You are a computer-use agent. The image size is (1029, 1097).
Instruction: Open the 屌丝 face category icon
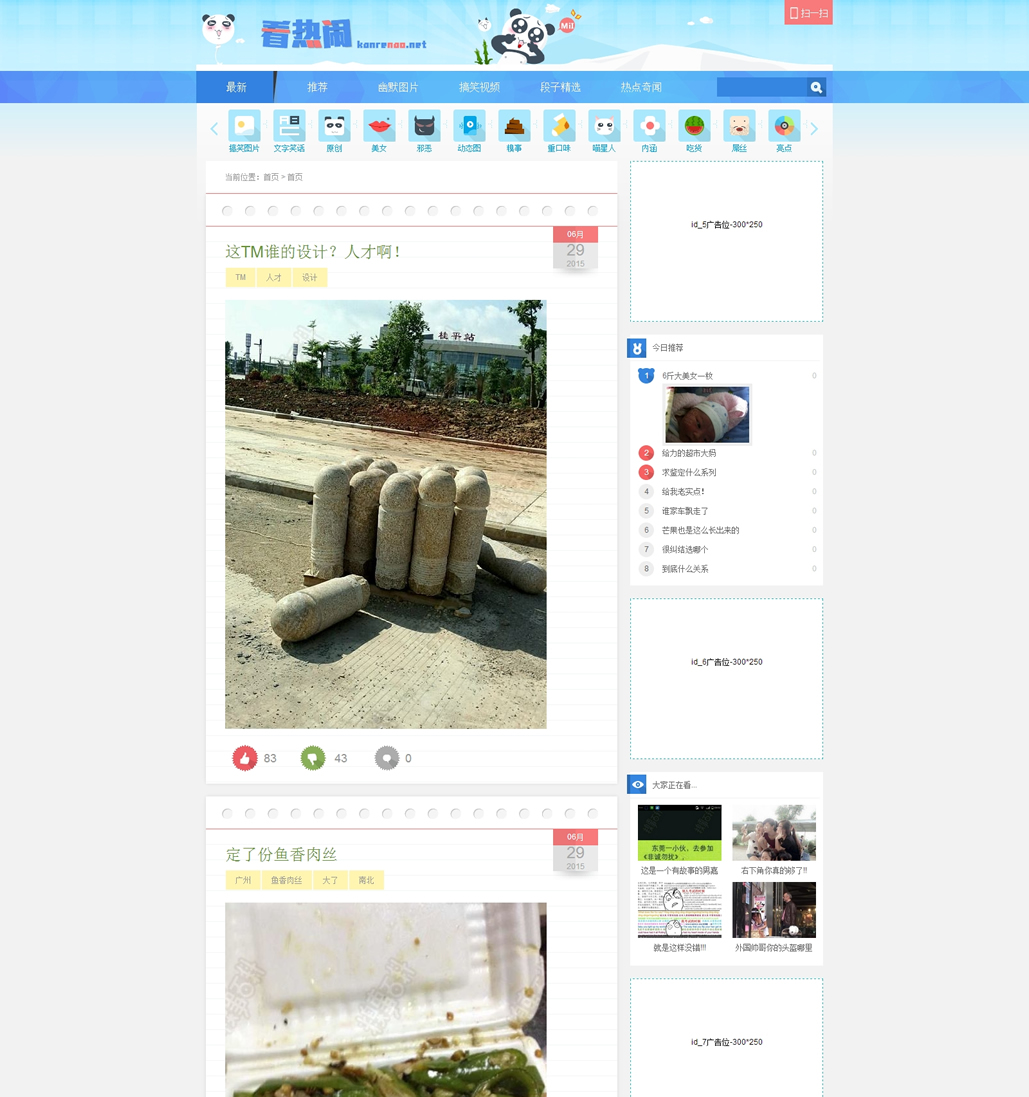[x=739, y=126]
